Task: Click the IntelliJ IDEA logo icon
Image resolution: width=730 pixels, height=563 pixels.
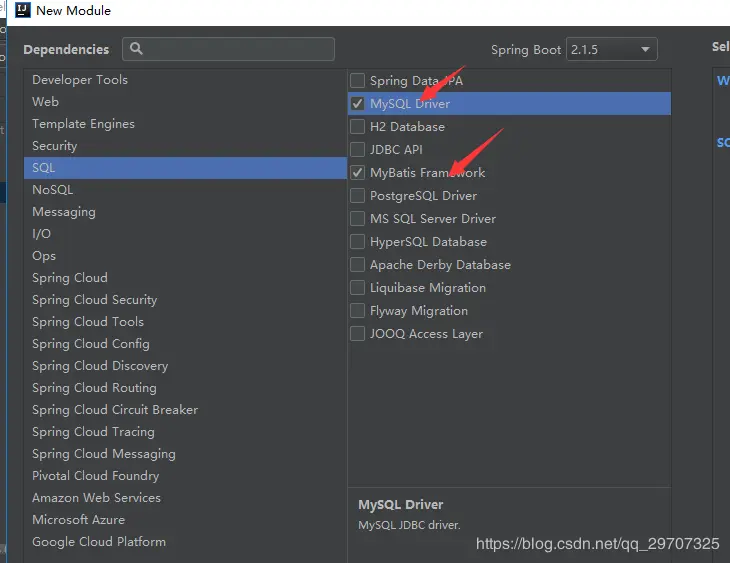Action: click(23, 10)
